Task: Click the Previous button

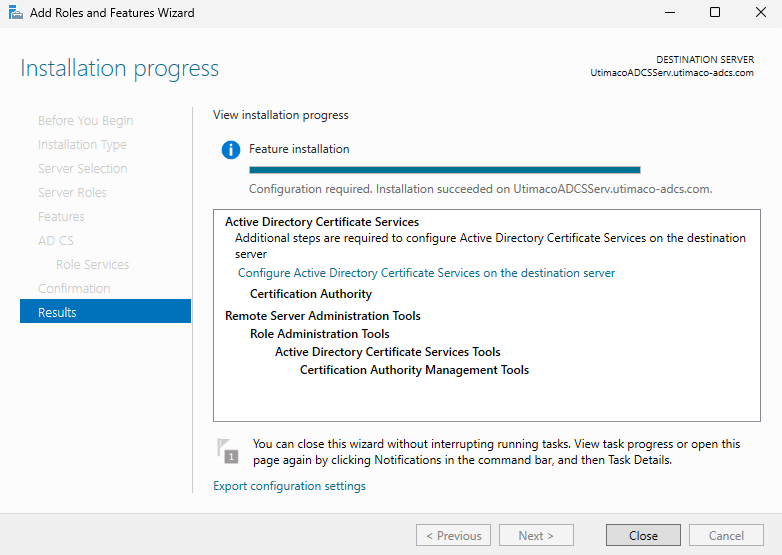Action: pyautogui.click(x=453, y=535)
